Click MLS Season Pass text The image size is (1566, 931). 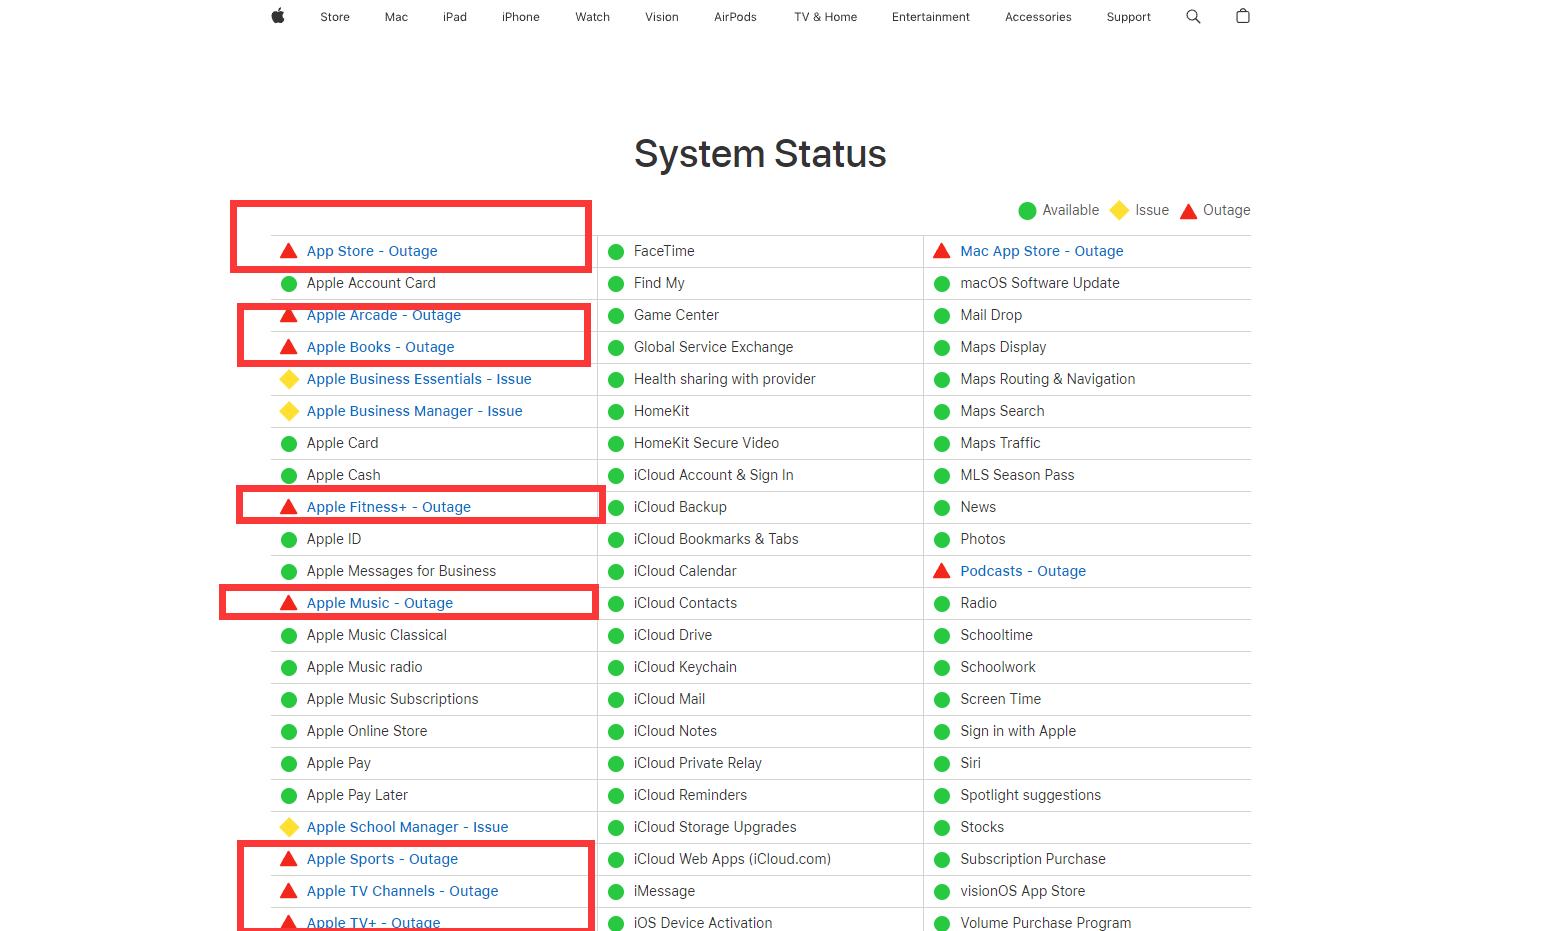1017,475
